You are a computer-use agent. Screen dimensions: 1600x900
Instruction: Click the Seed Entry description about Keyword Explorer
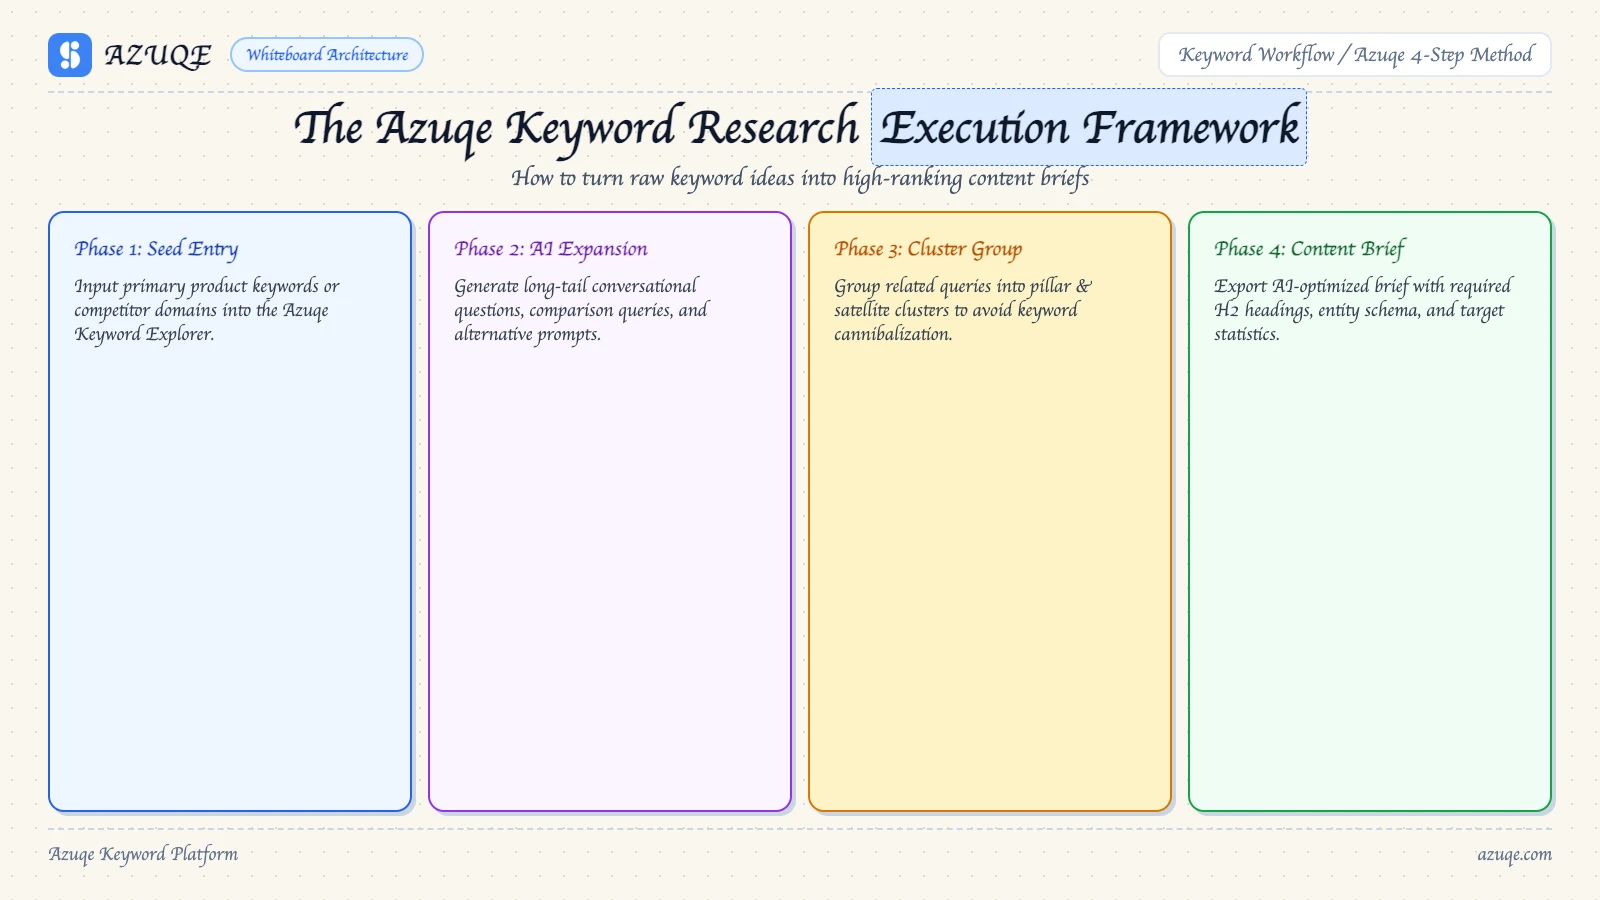(207, 310)
